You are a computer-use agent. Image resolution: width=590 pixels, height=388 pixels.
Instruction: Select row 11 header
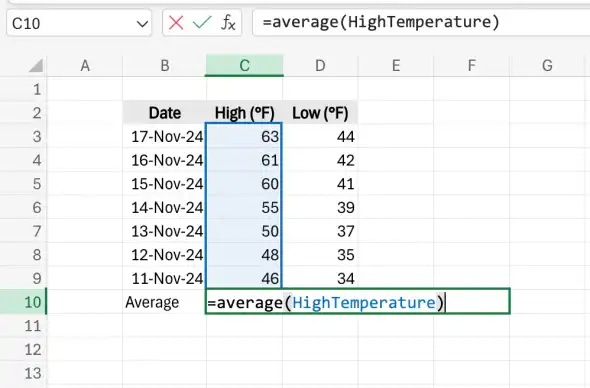(x=23, y=326)
